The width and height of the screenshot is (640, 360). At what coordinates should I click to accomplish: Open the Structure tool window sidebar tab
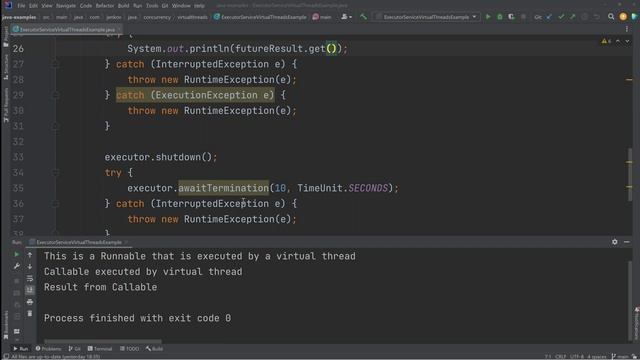click(6, 67)
